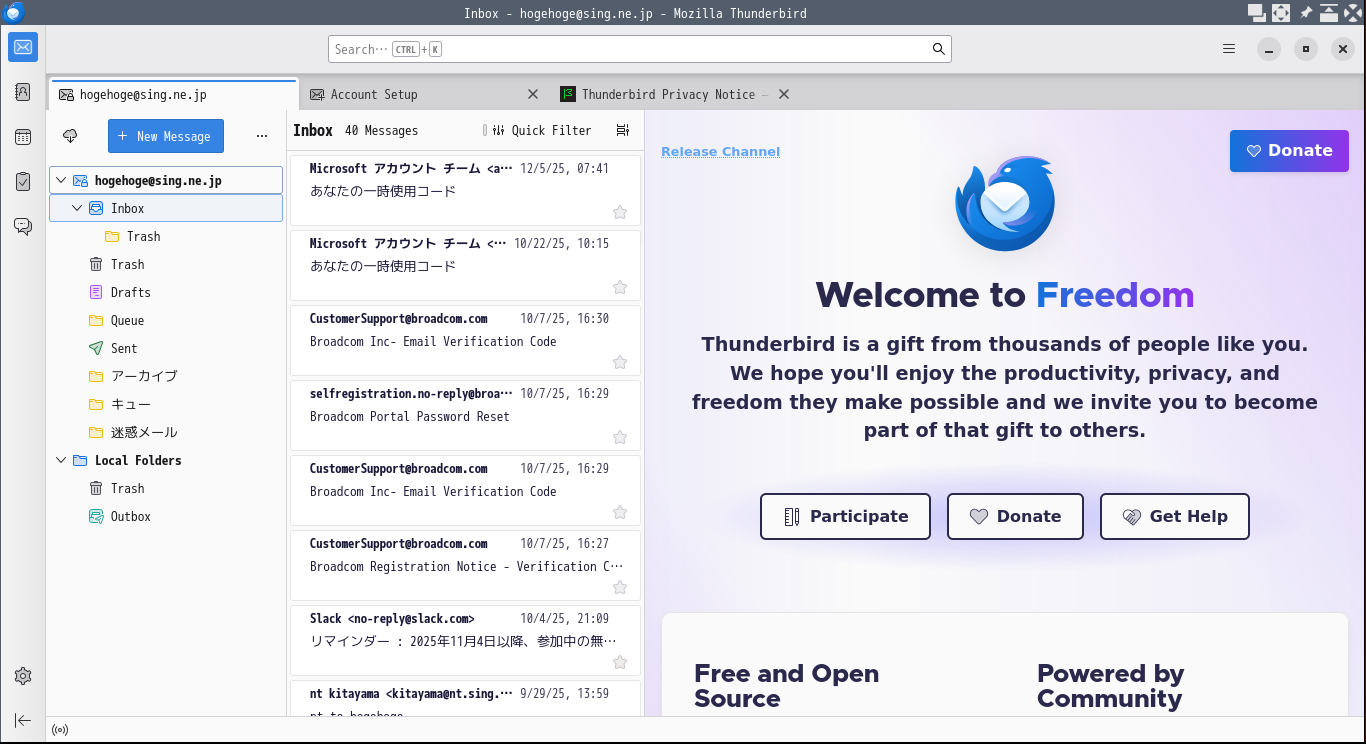This screenshot has height=744, width=1366.
Task: Star the Microsoft message dated 12/5/25
Action: point(620,212)
